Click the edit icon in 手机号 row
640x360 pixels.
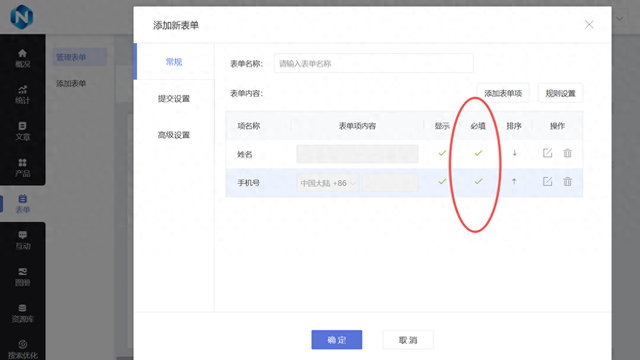(547, 182)
